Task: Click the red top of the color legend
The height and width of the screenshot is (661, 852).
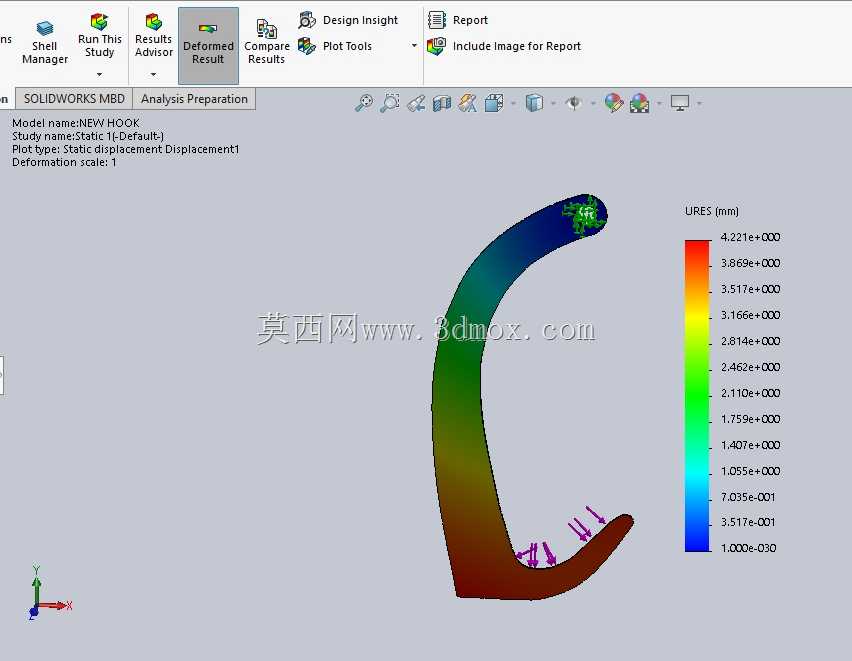Action: click(x=697, y=247)
